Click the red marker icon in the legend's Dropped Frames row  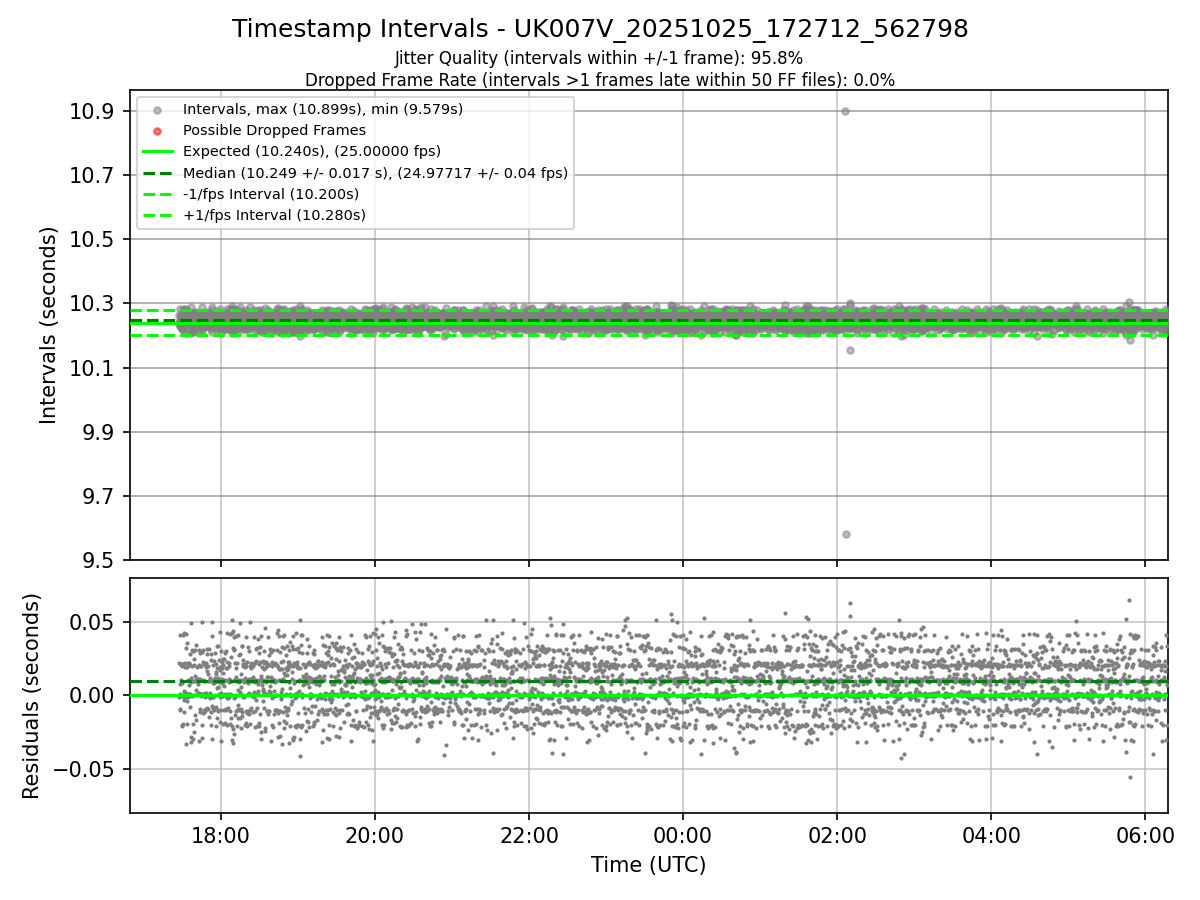pos(156,130)
